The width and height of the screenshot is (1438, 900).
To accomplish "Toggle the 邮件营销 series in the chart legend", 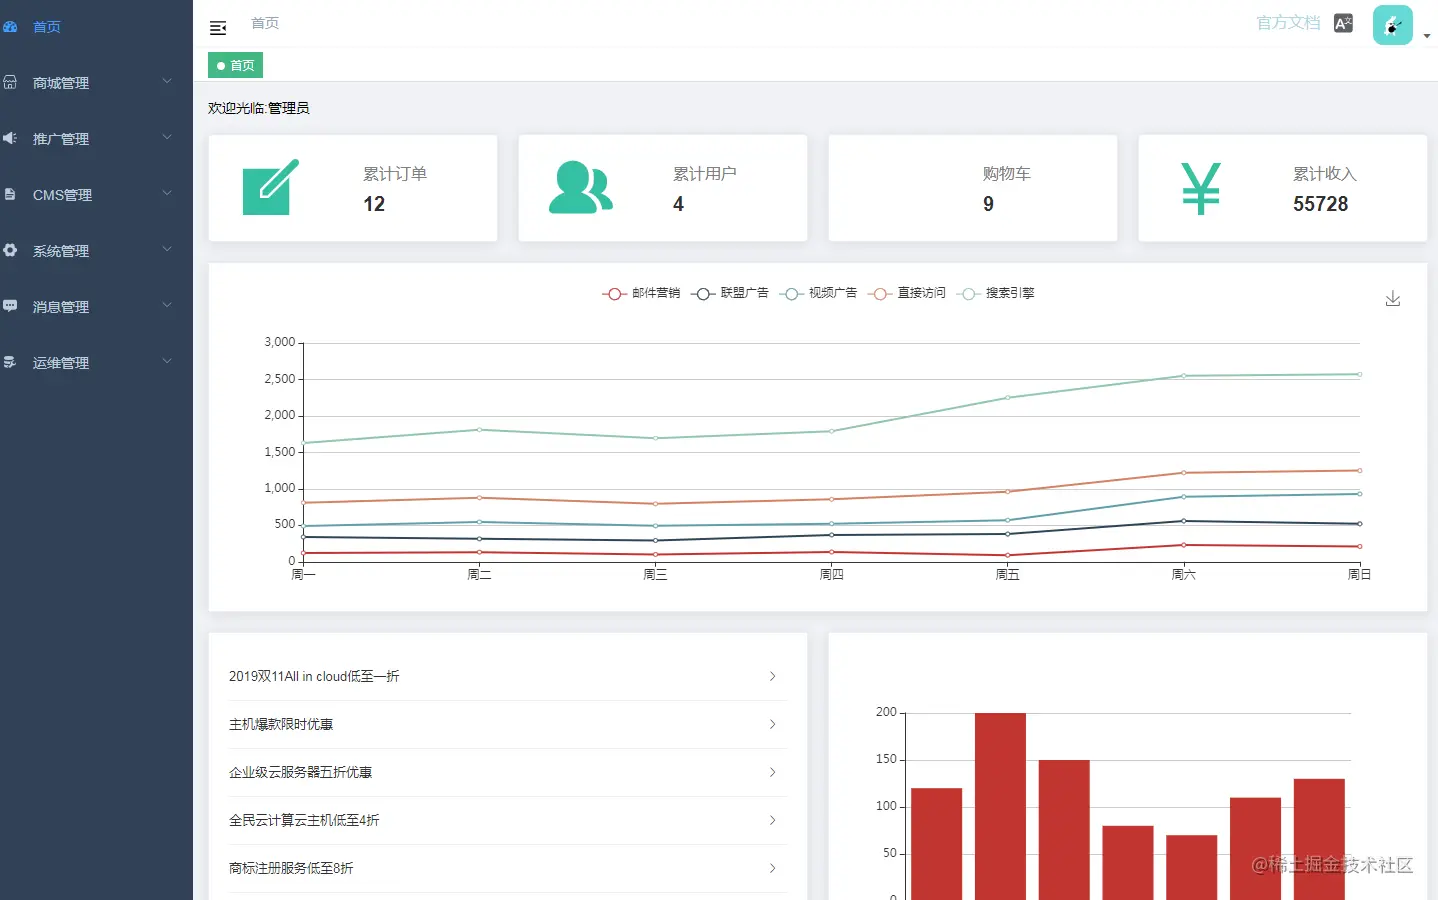I will [641, 293].
